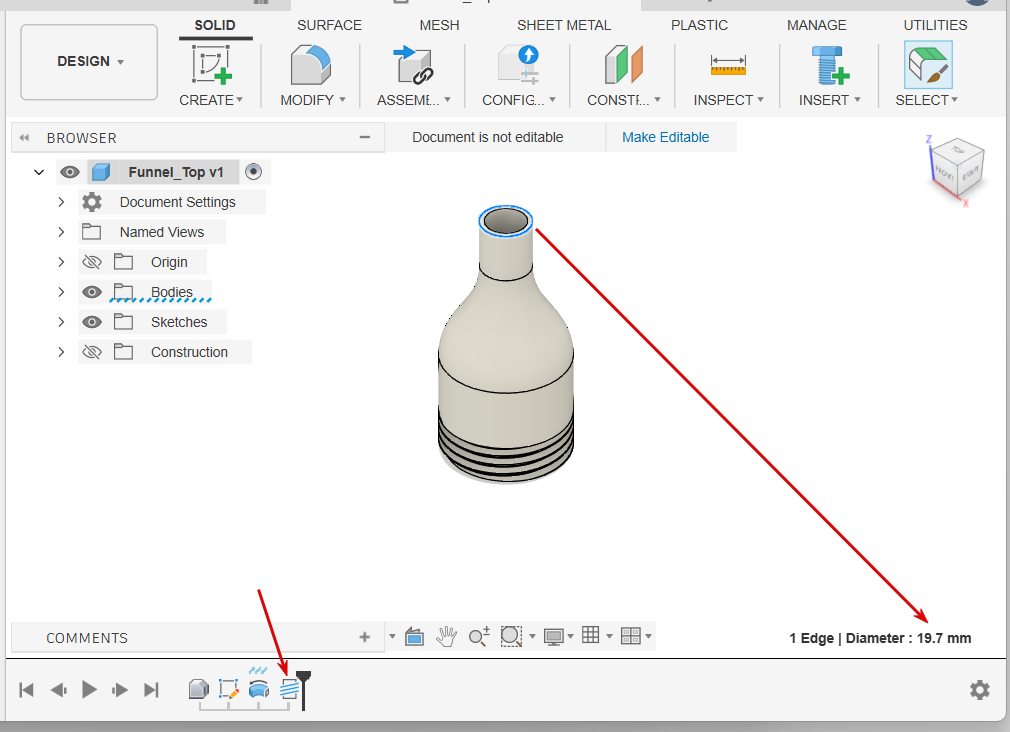Hide the Bodies folder
Viewport: 1010px width, 732px height.
pyautogui.click(x=92, y=292)
